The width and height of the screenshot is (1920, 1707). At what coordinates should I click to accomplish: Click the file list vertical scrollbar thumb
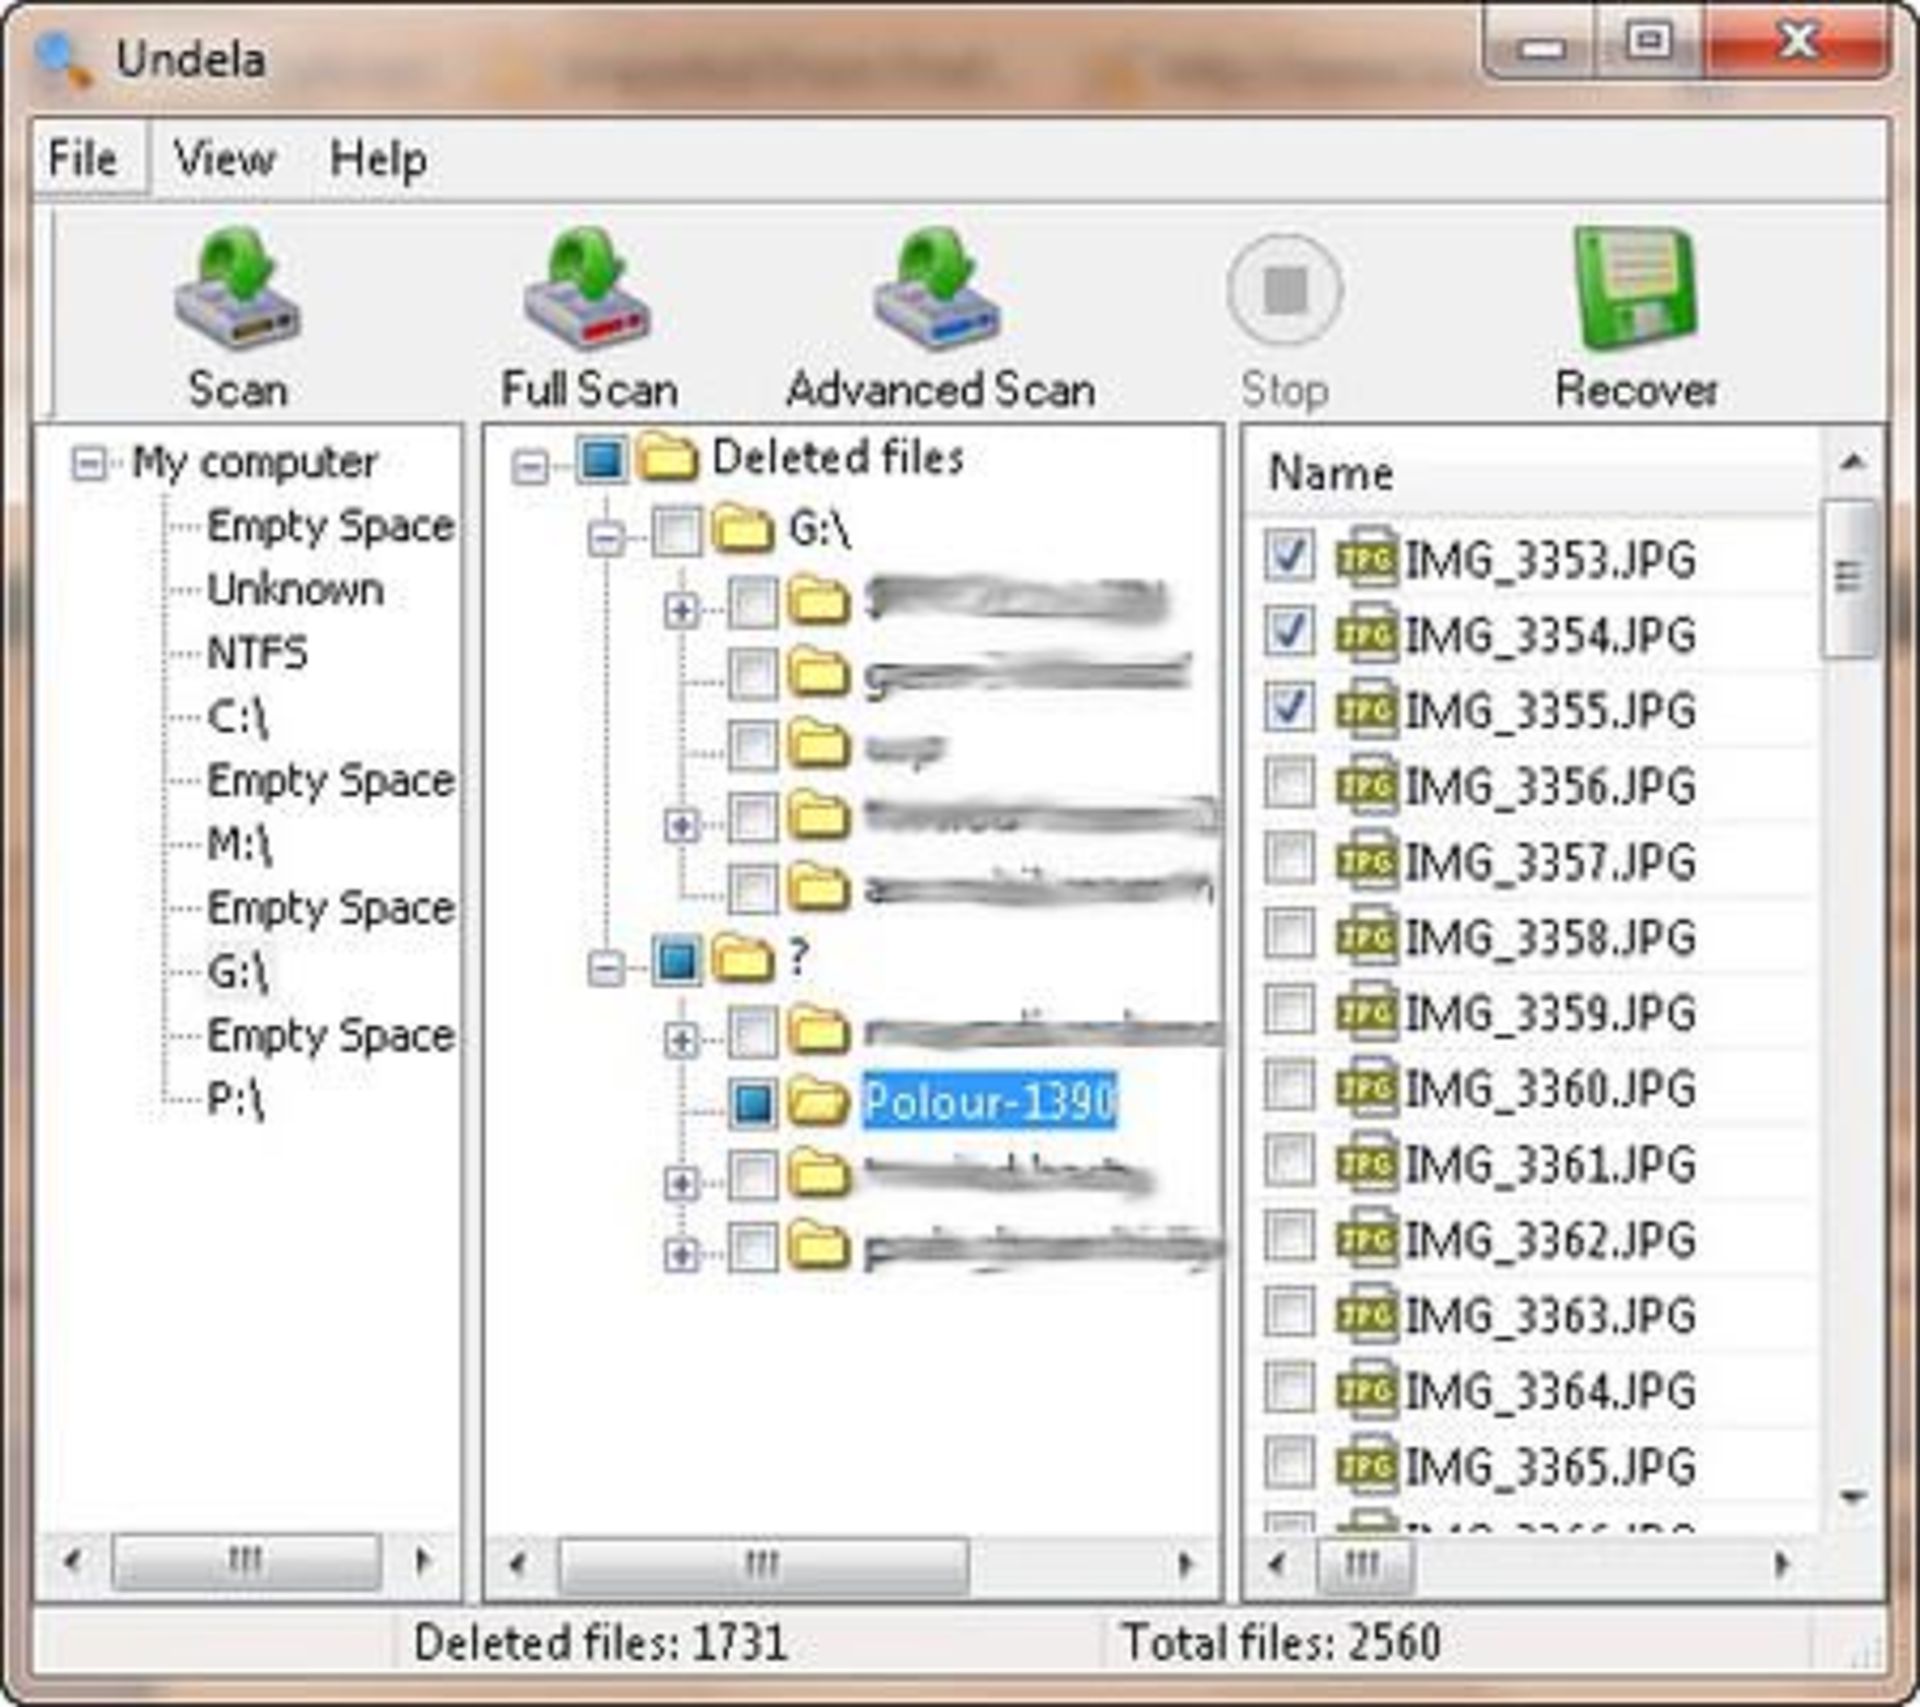(1848, 578)
